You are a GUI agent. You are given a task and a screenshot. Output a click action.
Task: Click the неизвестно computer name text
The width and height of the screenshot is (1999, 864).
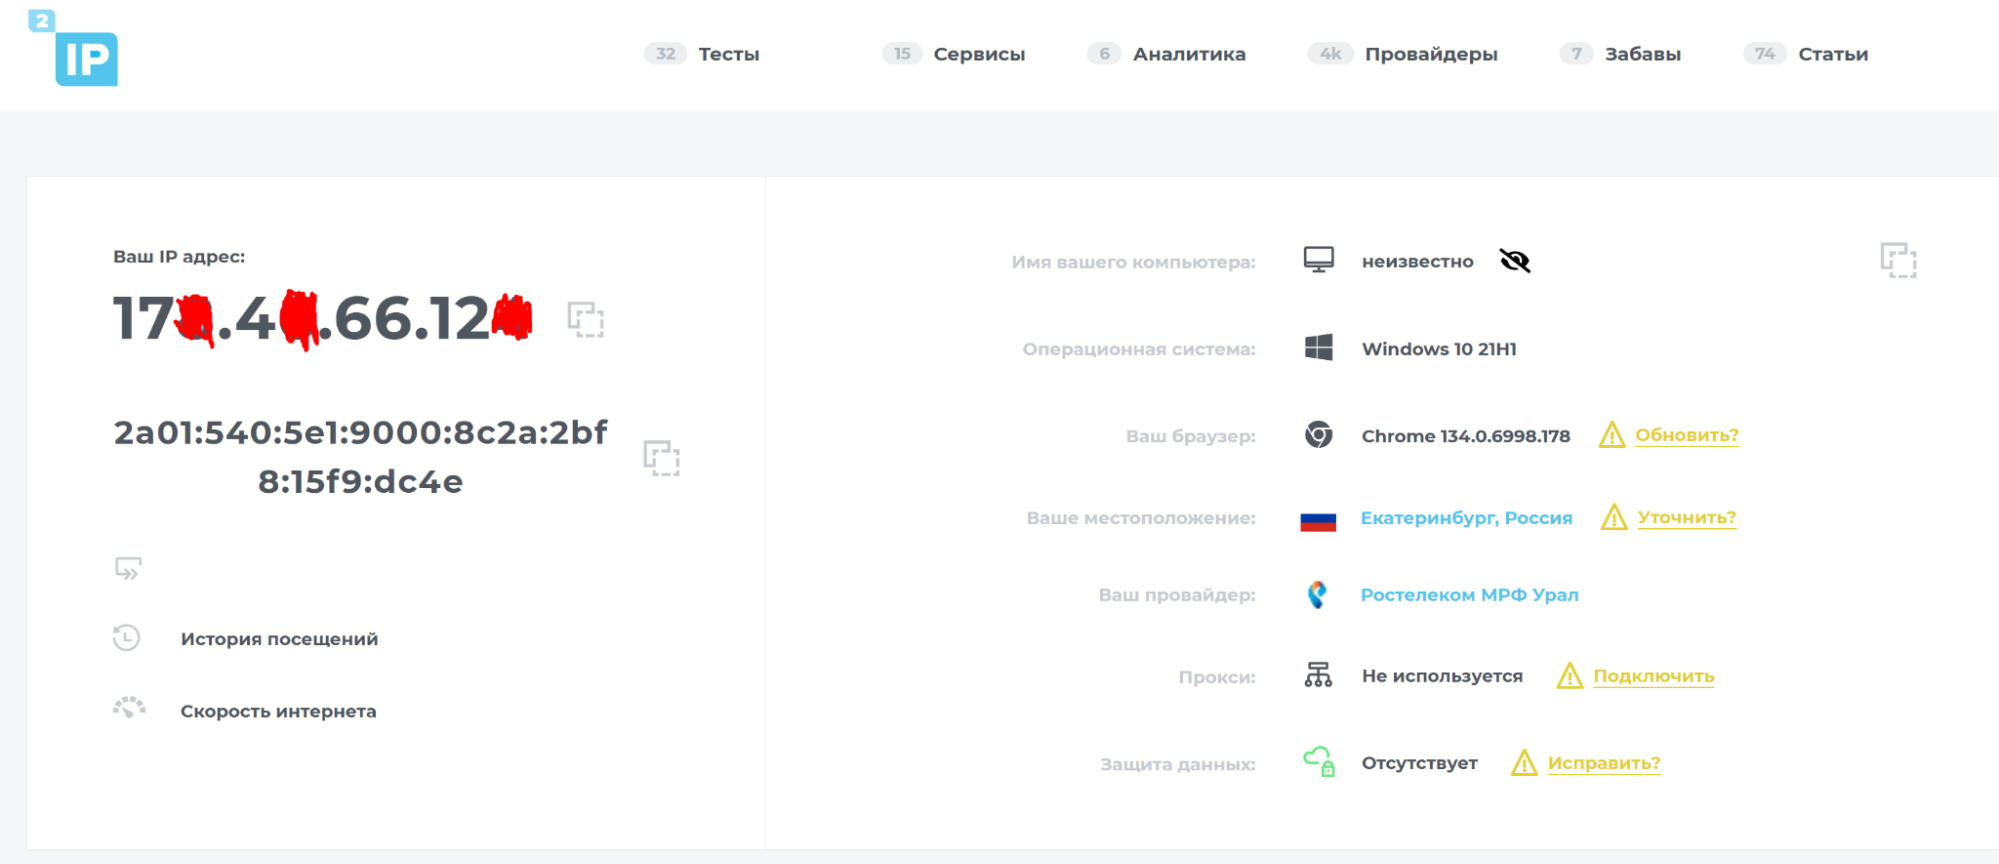1417,262
